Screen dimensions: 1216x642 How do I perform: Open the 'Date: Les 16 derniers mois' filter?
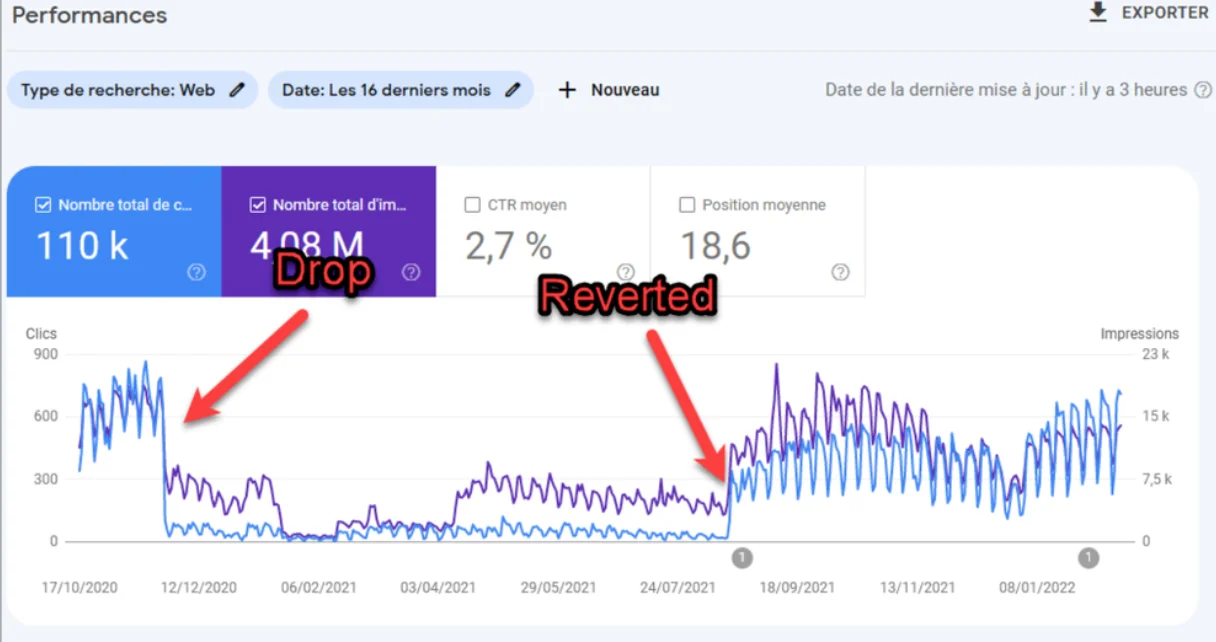pyautogui.click(x=386, y=90)
